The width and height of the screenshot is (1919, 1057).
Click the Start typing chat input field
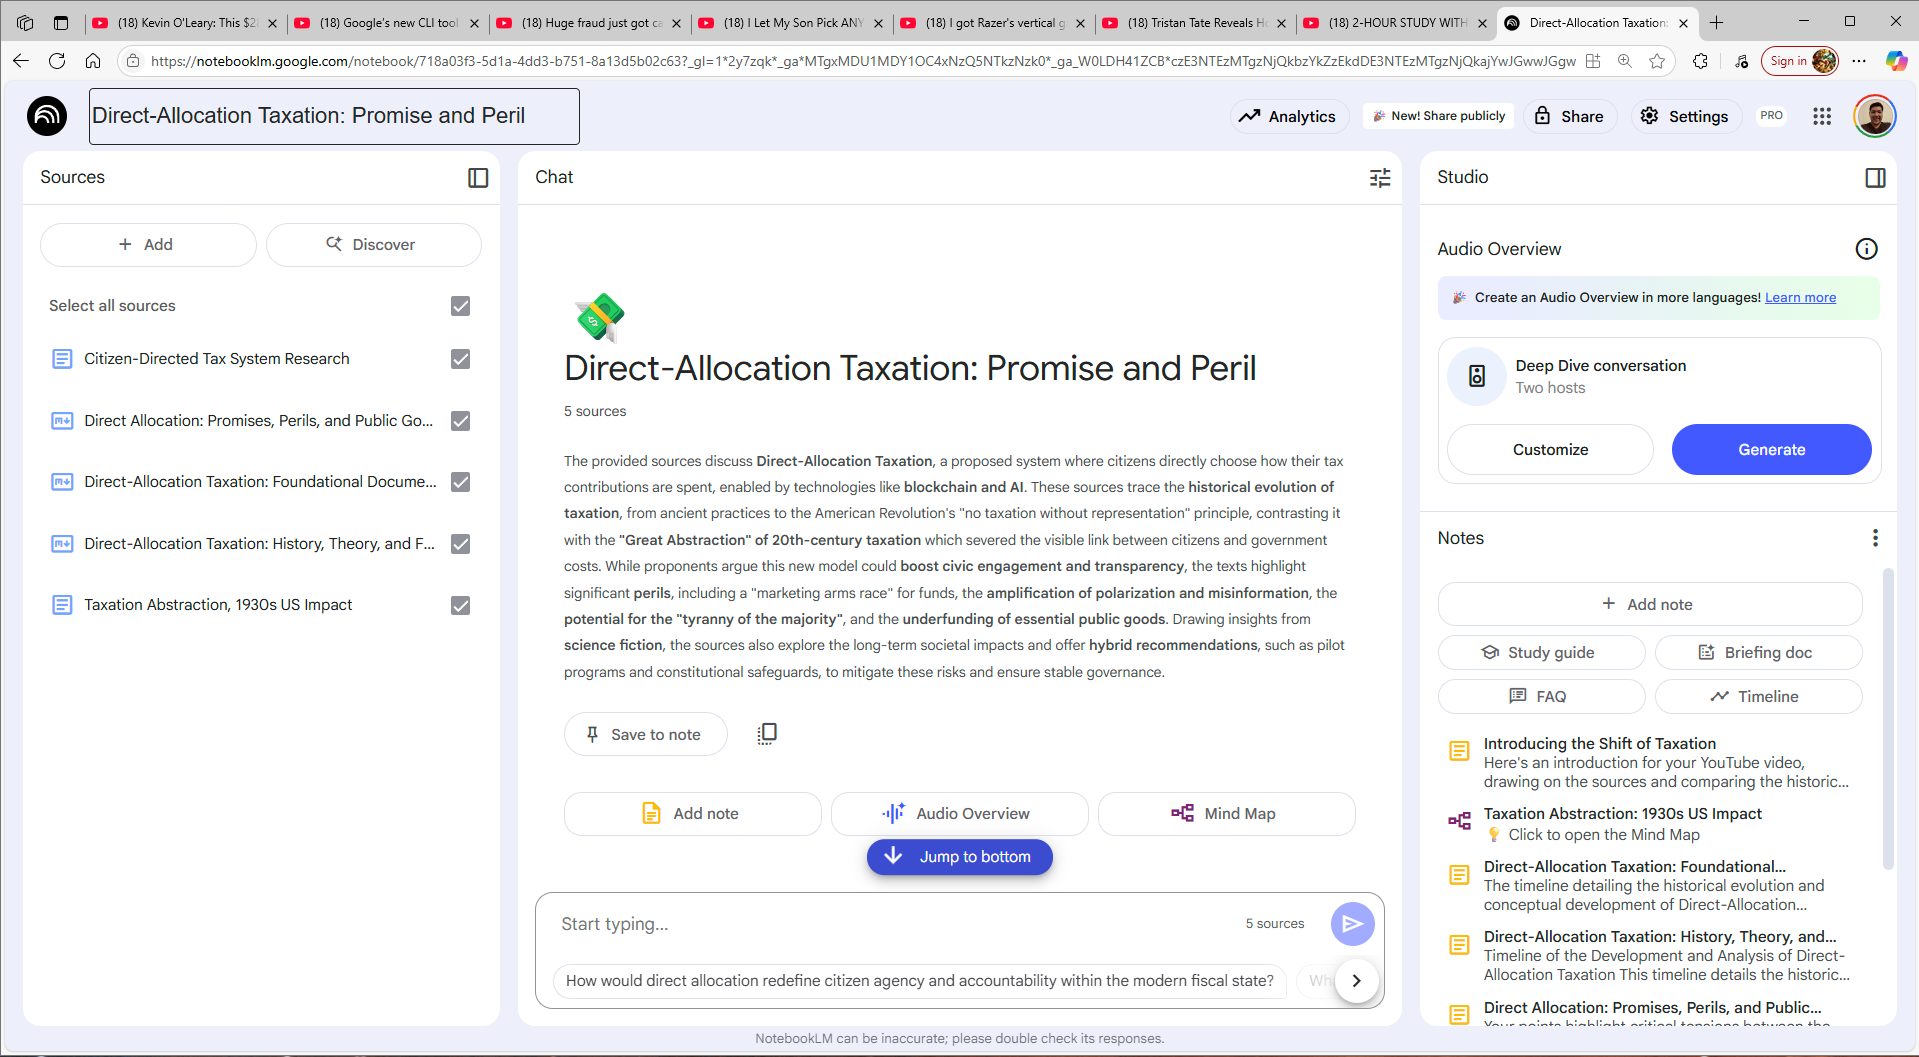coord(890,924)
